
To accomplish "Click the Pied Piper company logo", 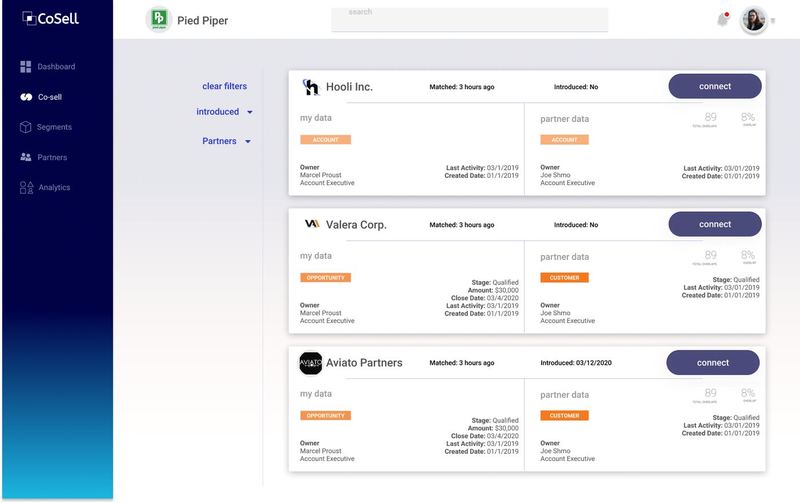I will 159,19.
